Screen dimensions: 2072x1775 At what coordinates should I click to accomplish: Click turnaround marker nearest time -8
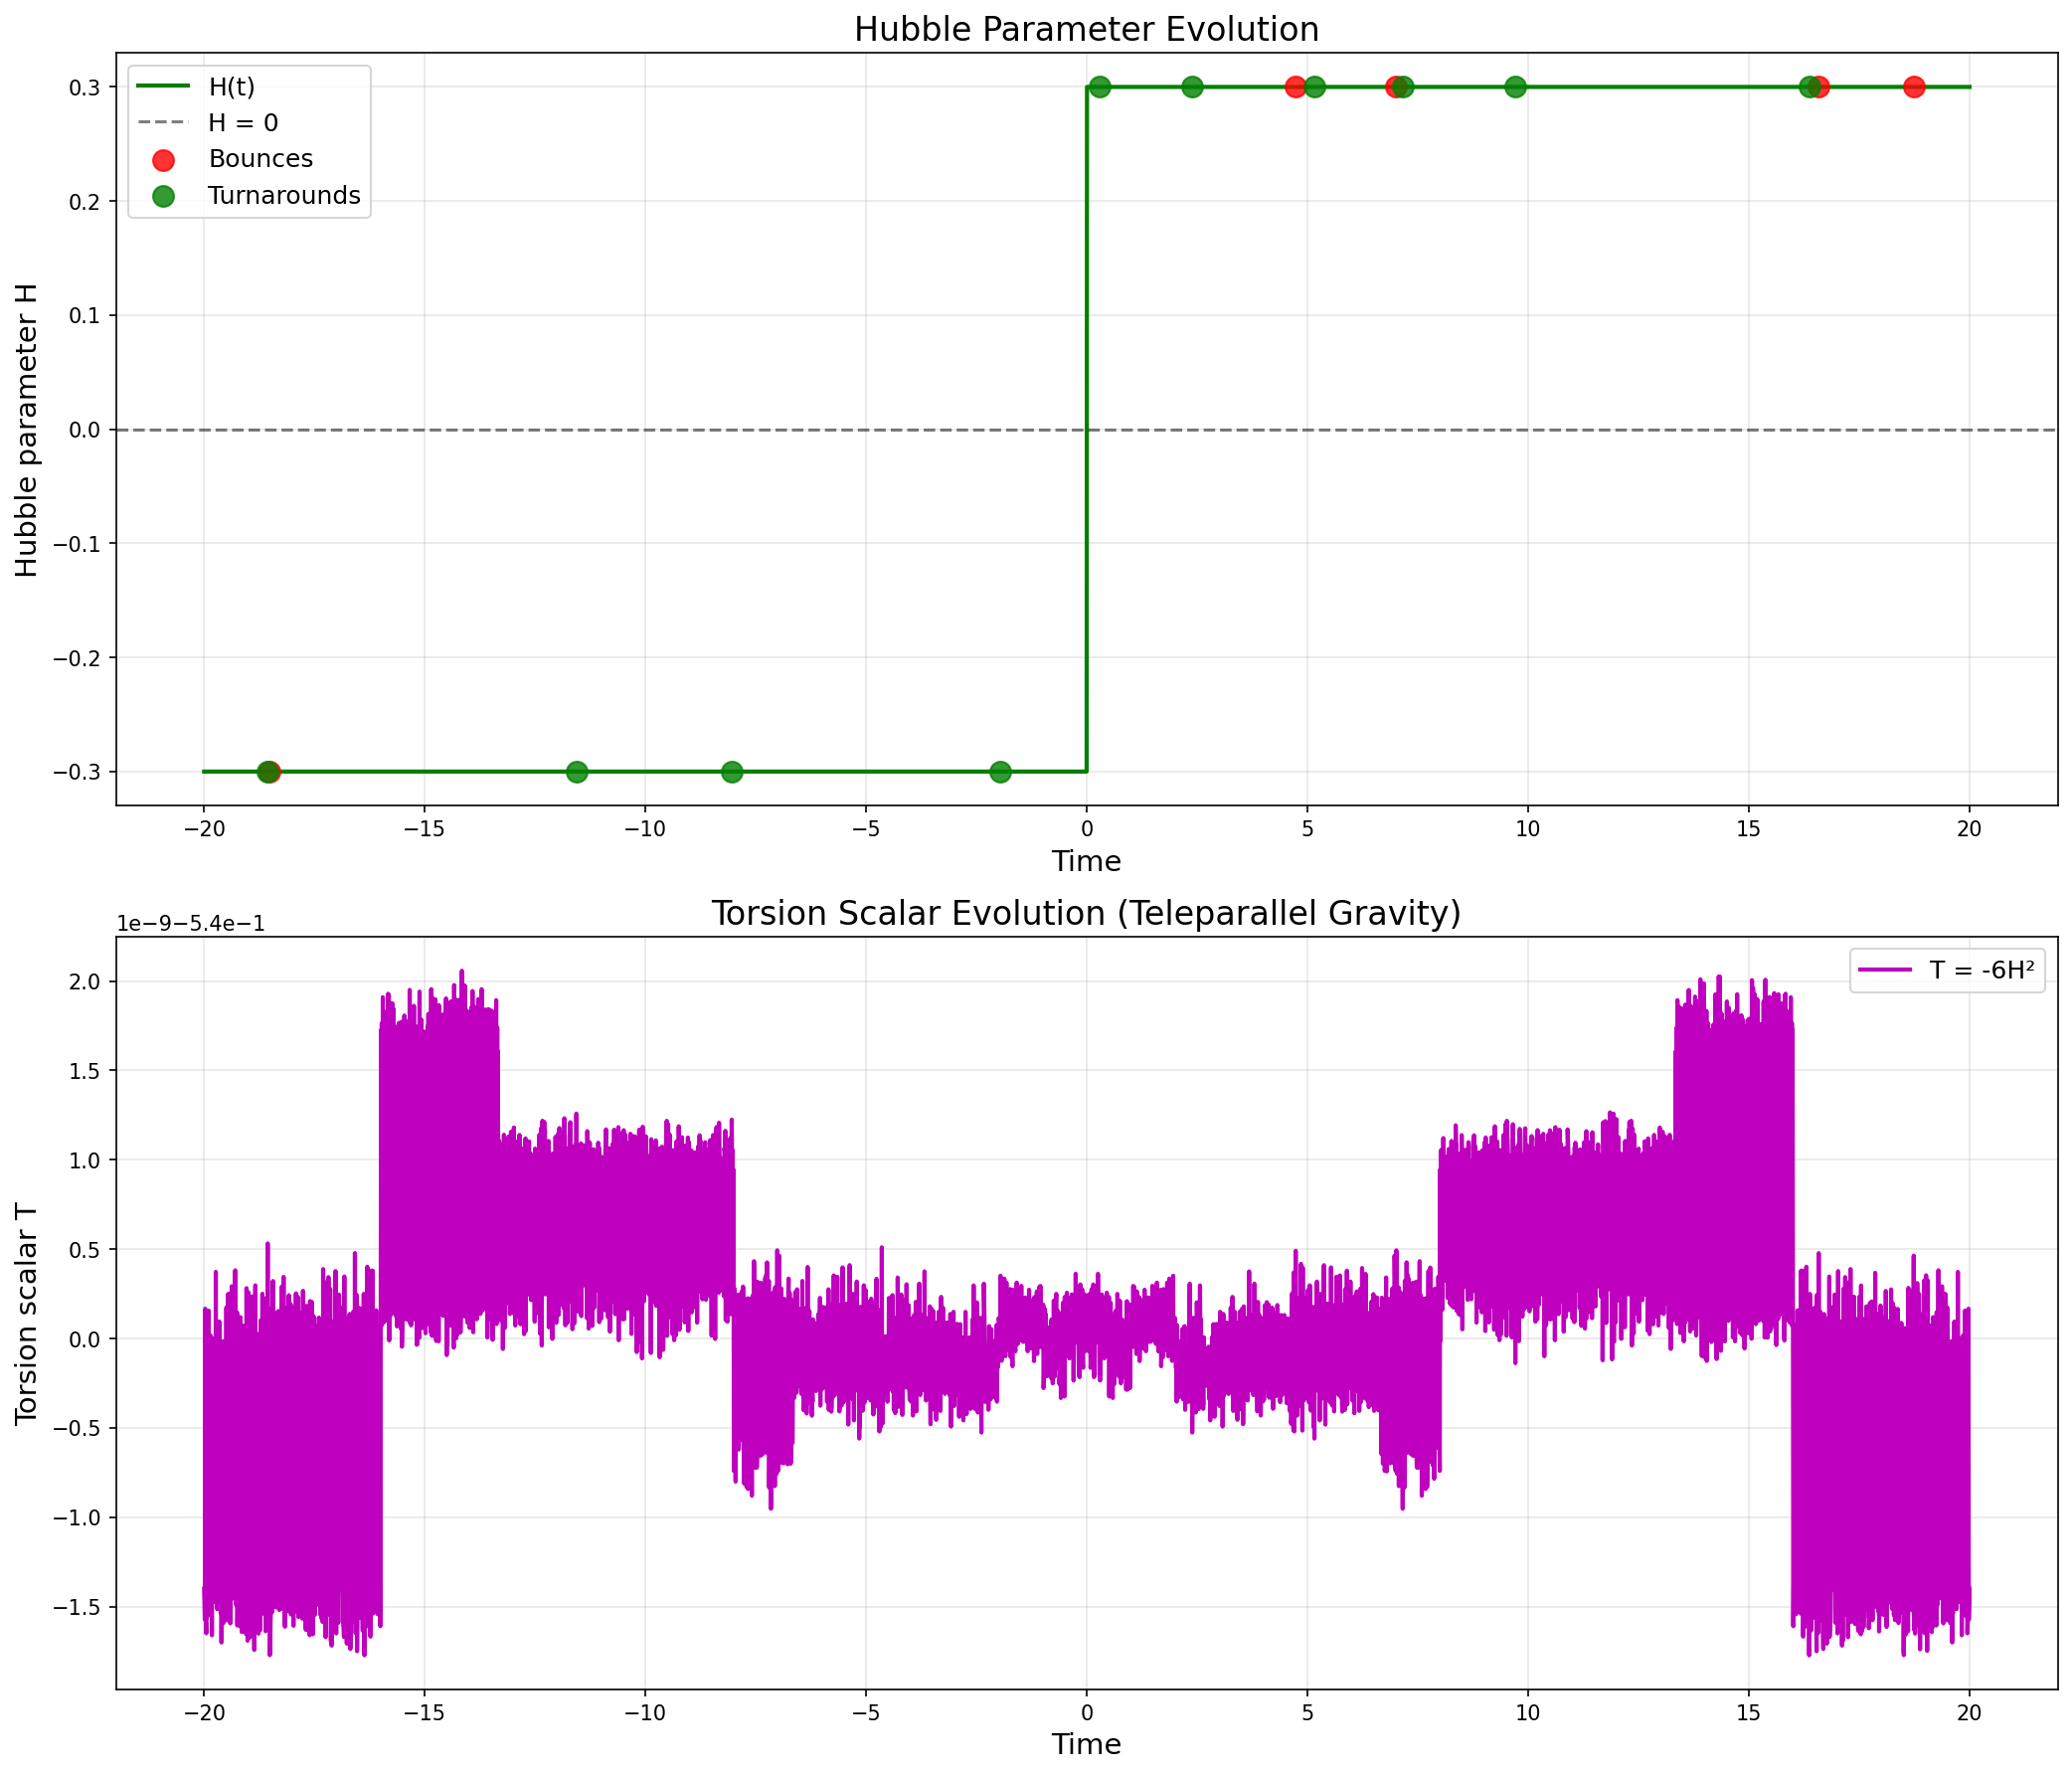[732, 772]
